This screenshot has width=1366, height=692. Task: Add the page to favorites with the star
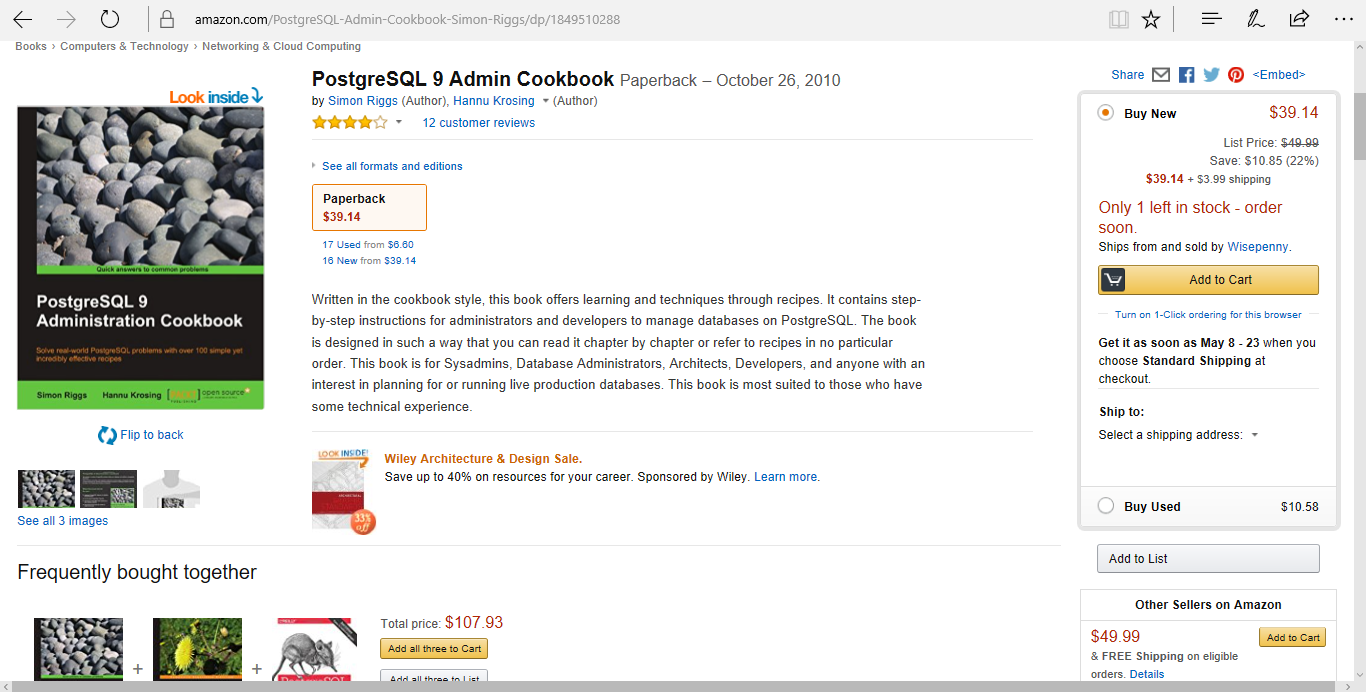click(x=1150, y=18)
